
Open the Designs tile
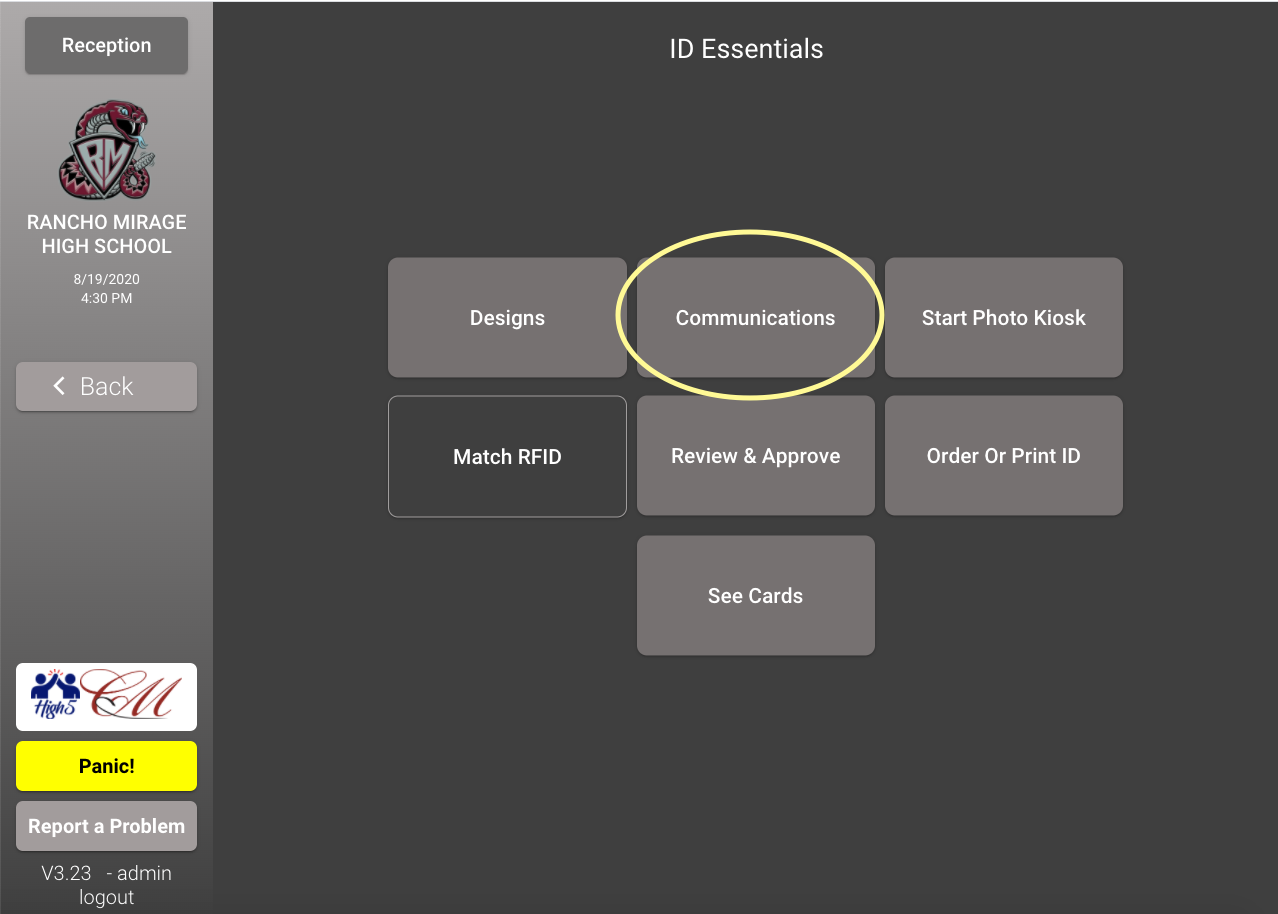coord(507,318)
